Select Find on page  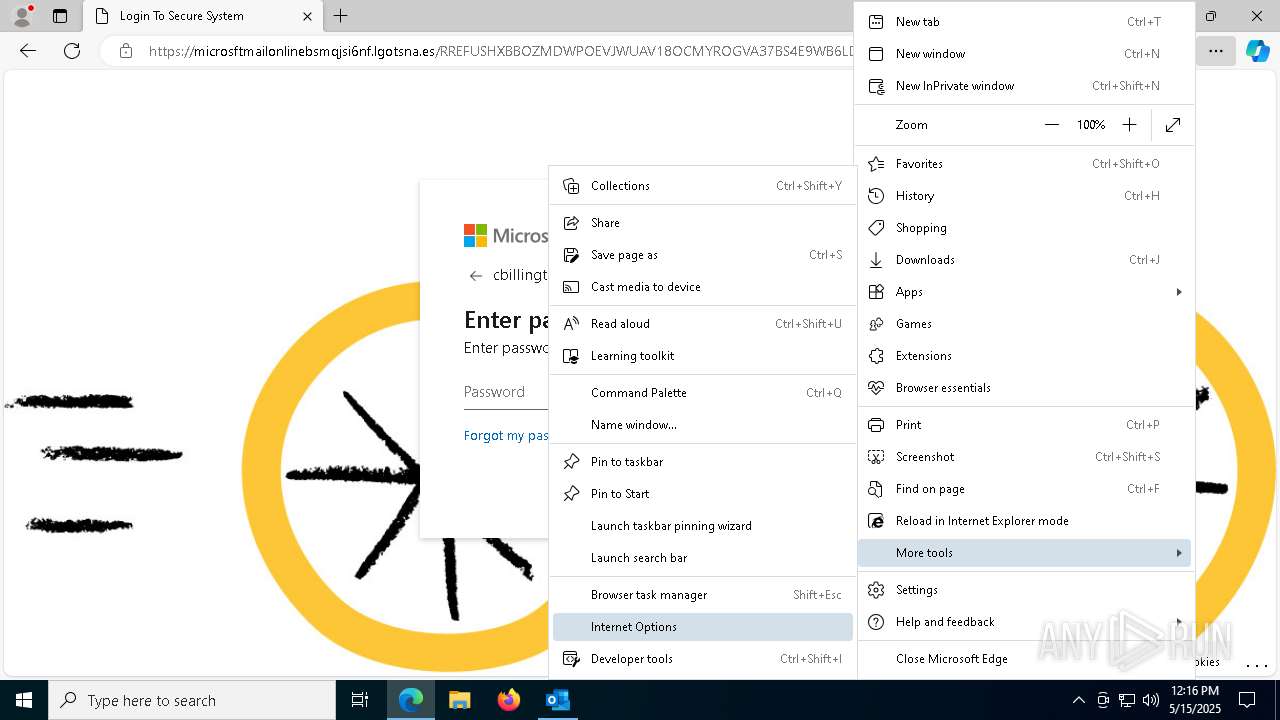[x=1024, y=489]
